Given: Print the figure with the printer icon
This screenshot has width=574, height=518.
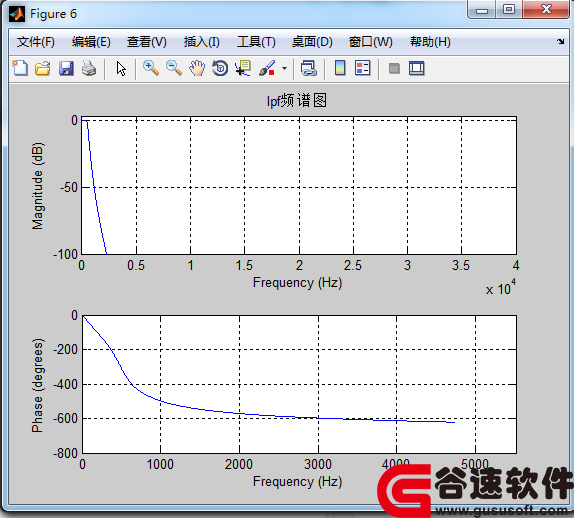Looking at the screenshot, I should point(89,68).
